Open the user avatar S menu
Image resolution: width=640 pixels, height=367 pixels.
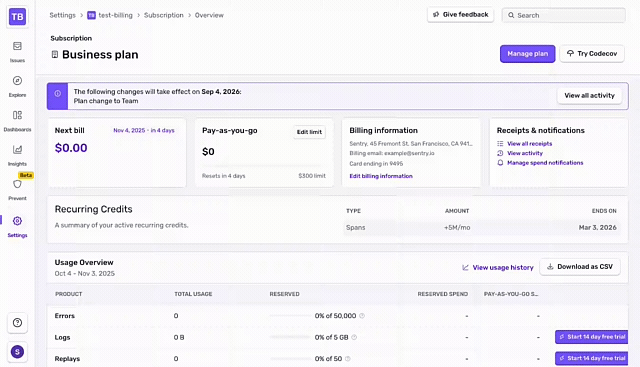pos(17,351)
